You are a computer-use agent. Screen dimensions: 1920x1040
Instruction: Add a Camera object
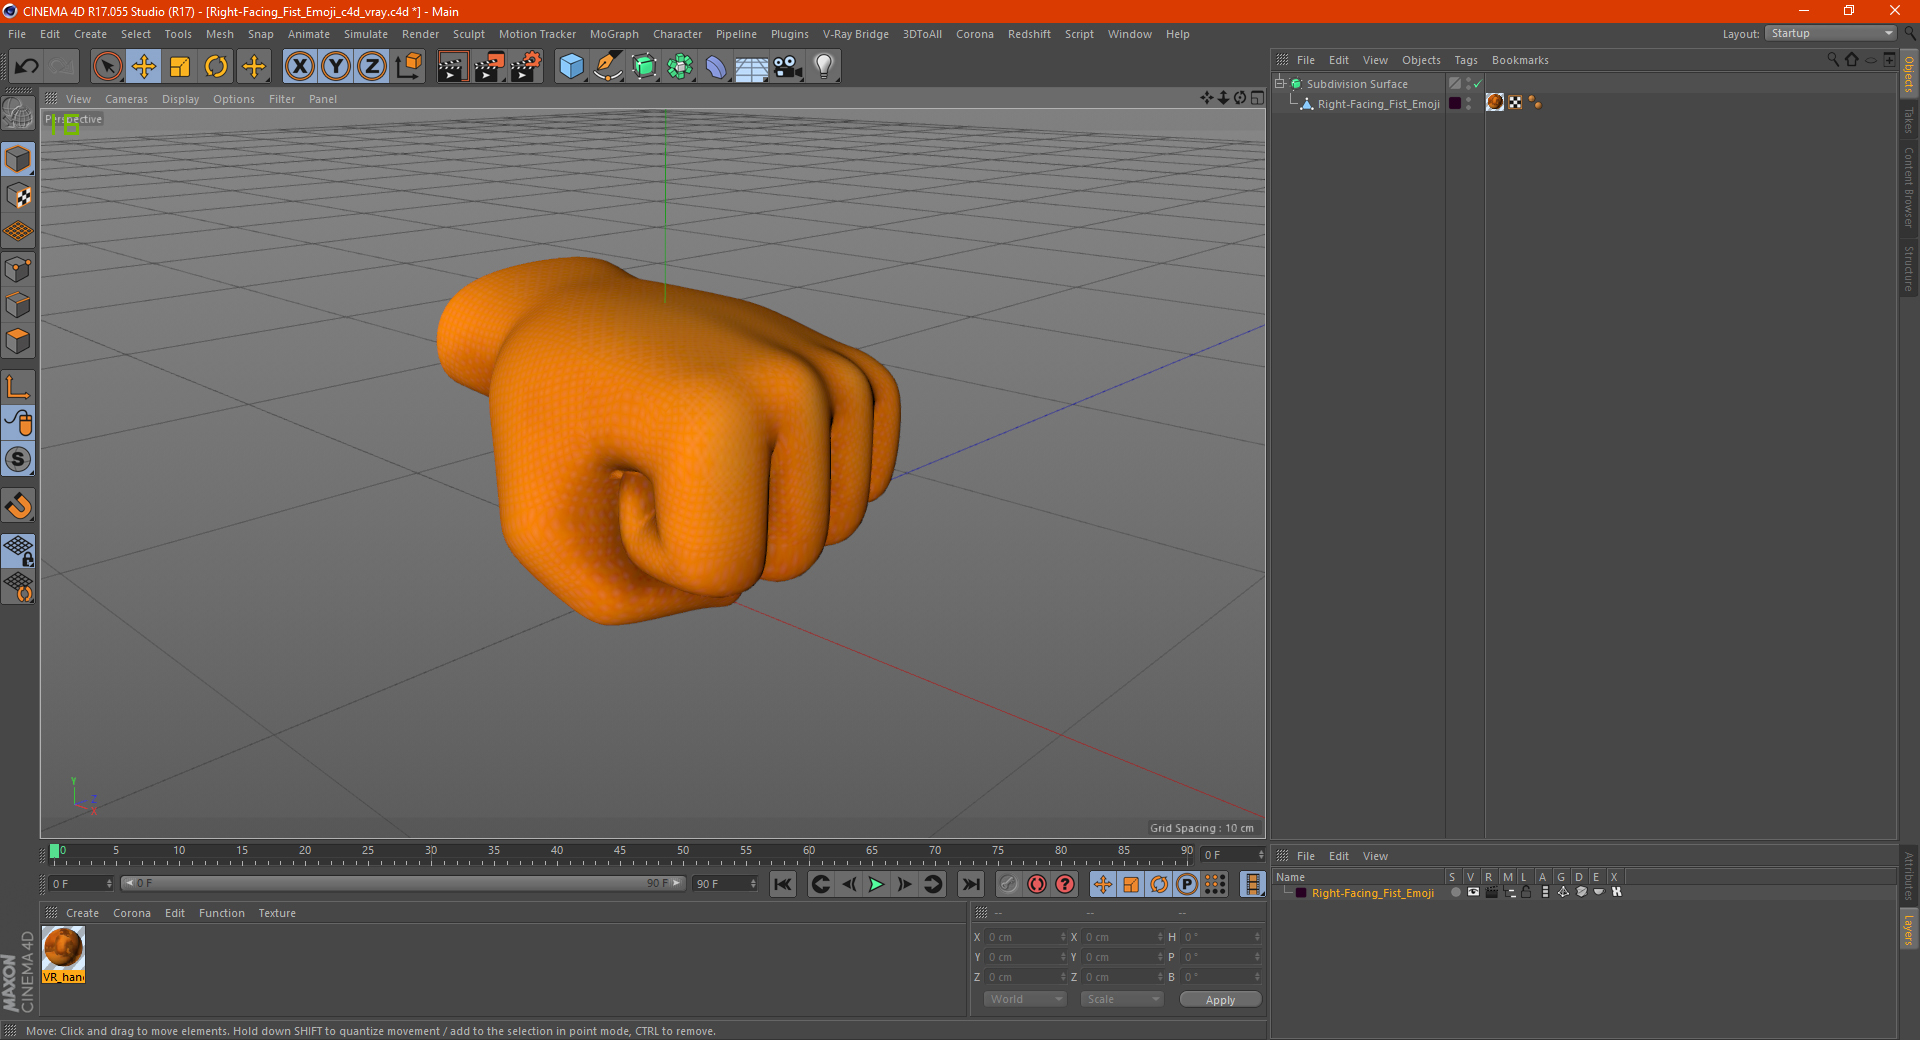788,67
